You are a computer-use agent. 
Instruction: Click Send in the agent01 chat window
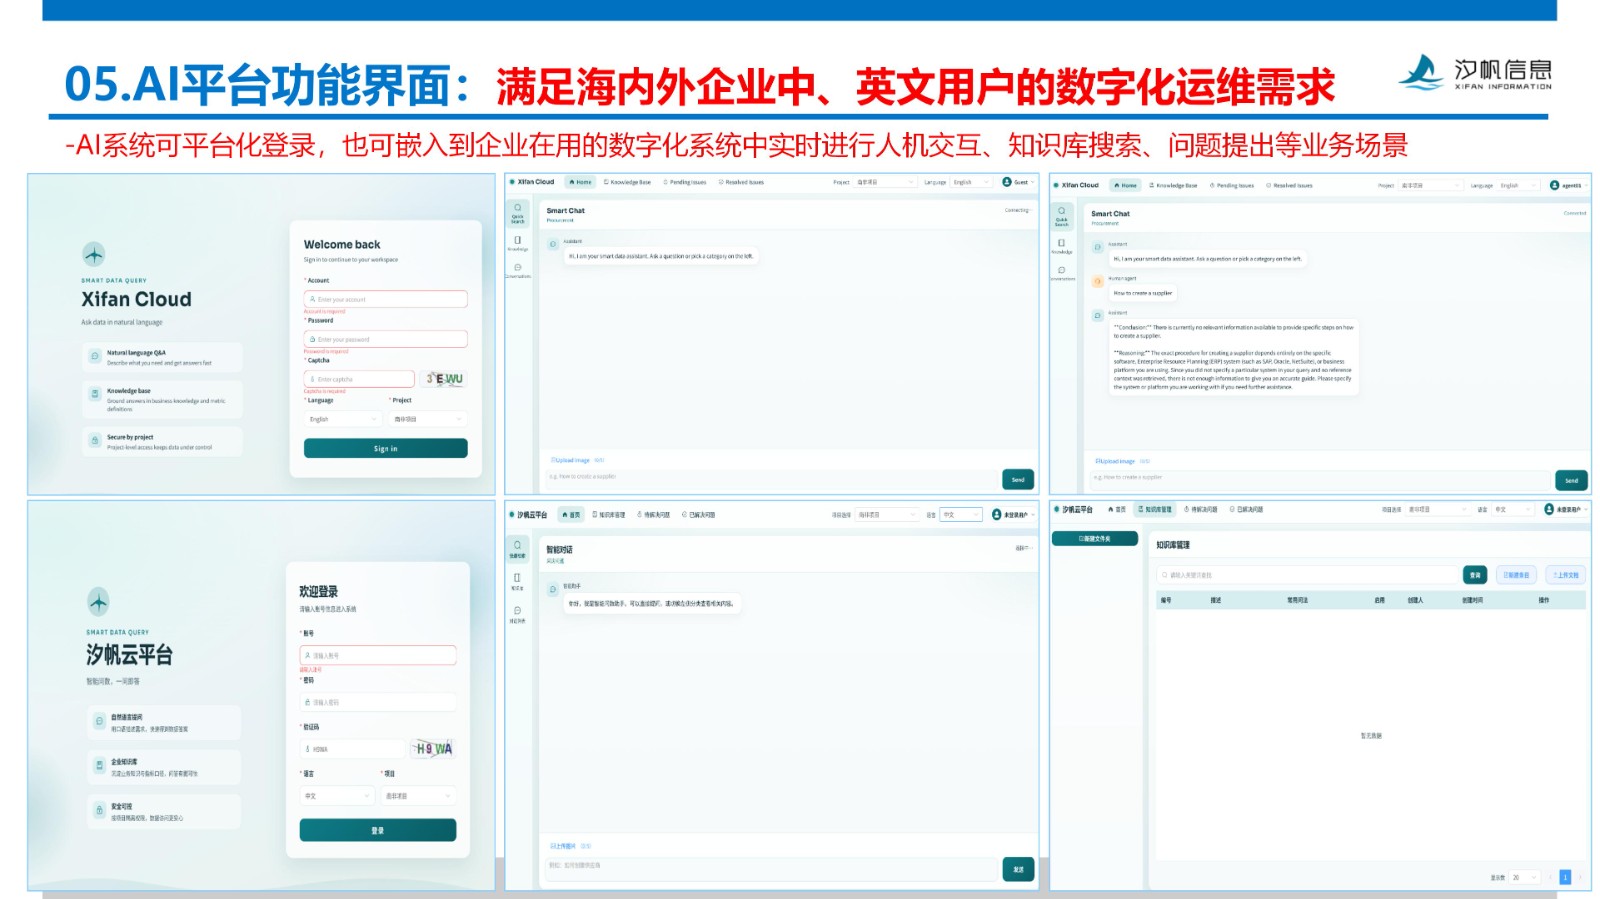[1571, 480]
